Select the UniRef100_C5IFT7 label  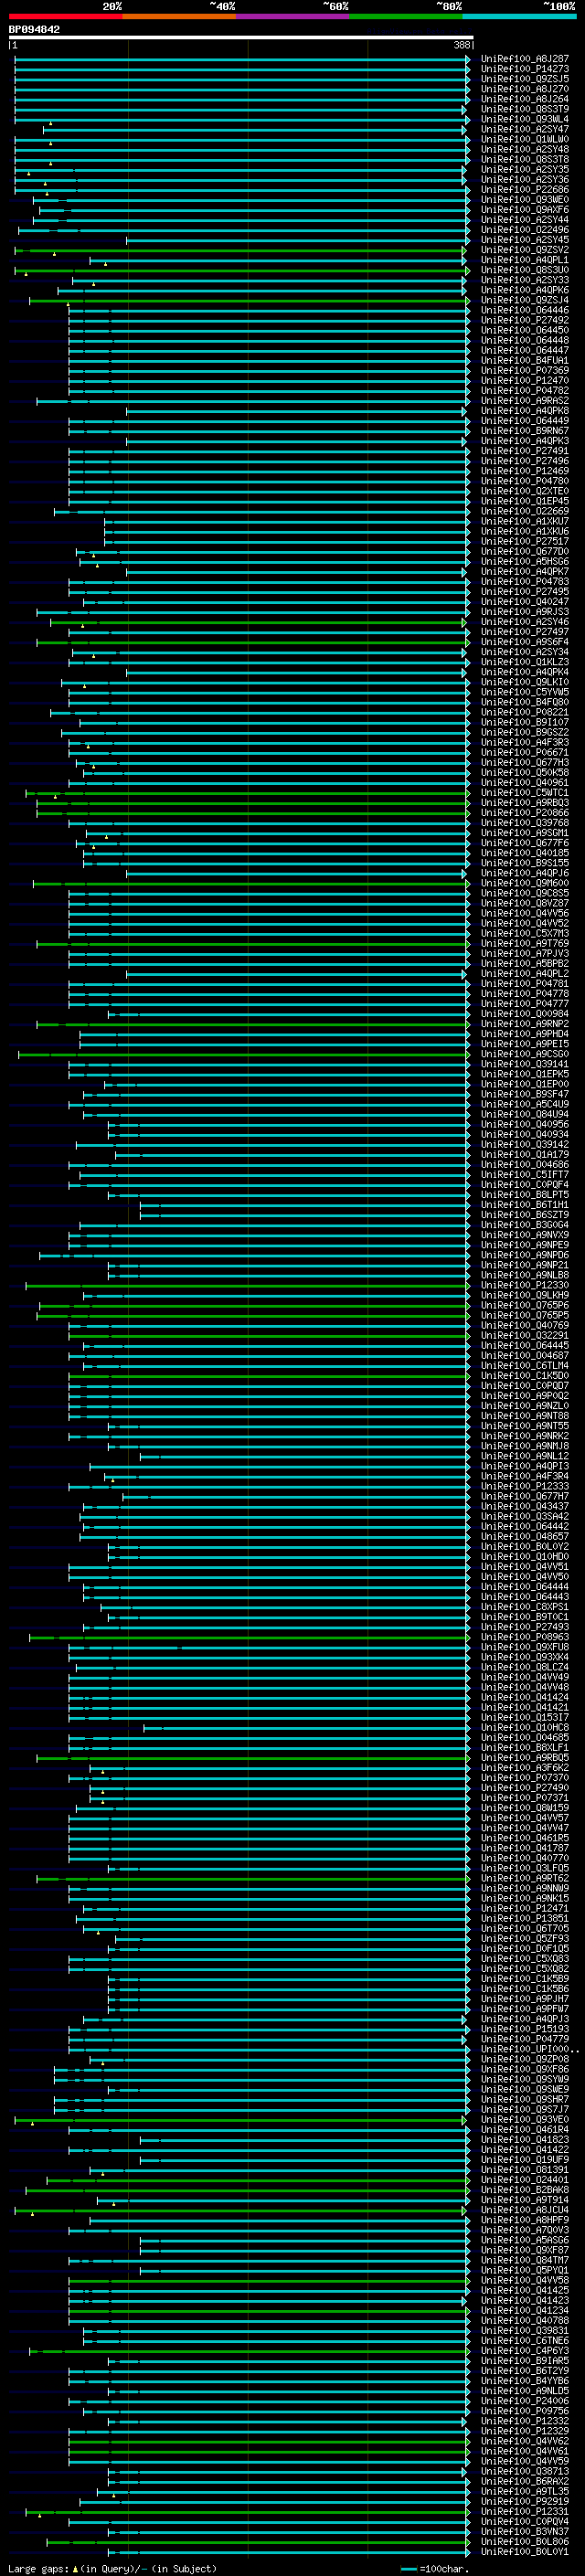coord(525,1175)
